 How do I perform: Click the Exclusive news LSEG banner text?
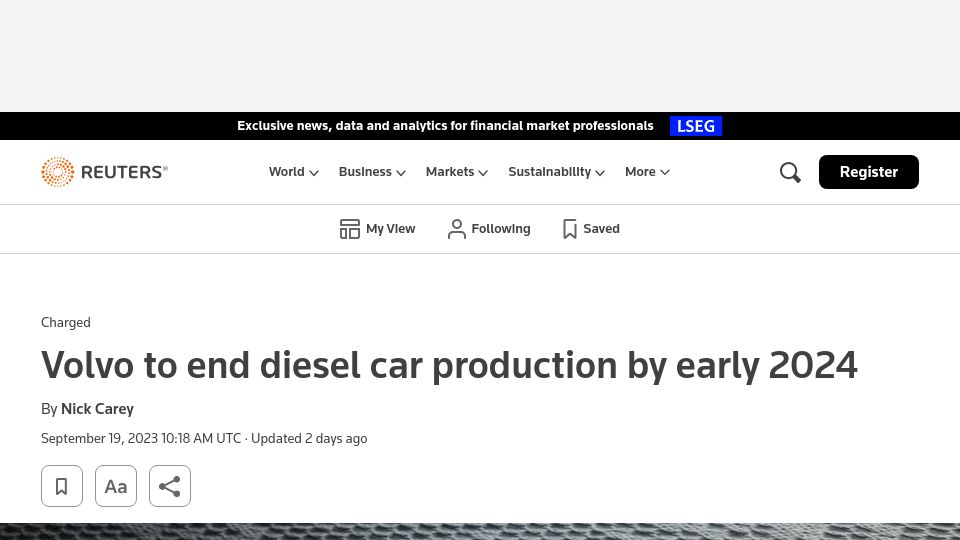[x=445, y=126]
